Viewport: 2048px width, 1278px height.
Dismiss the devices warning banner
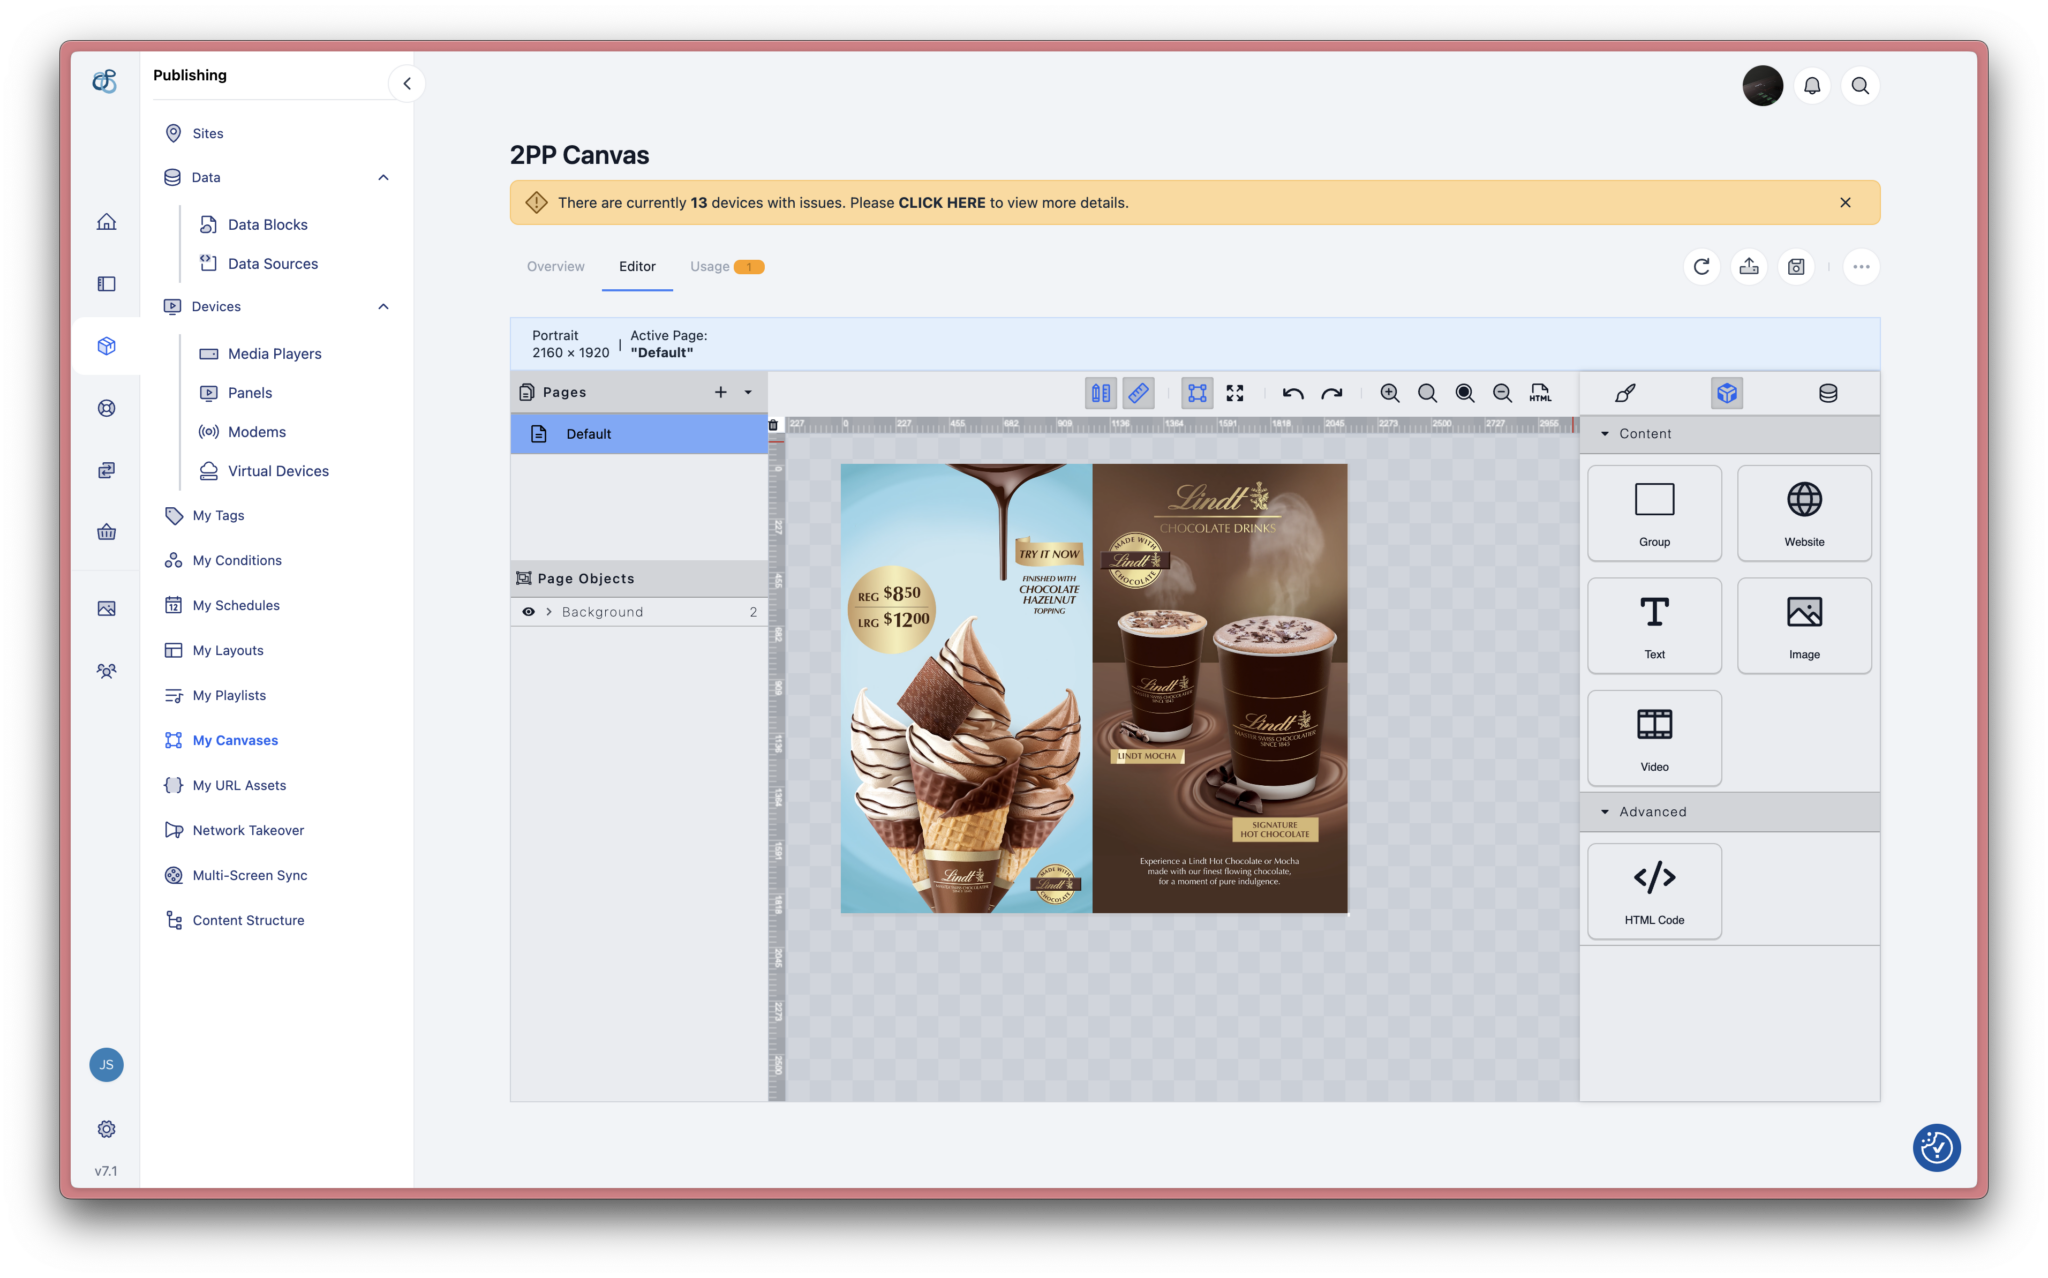click(1845, 202)
